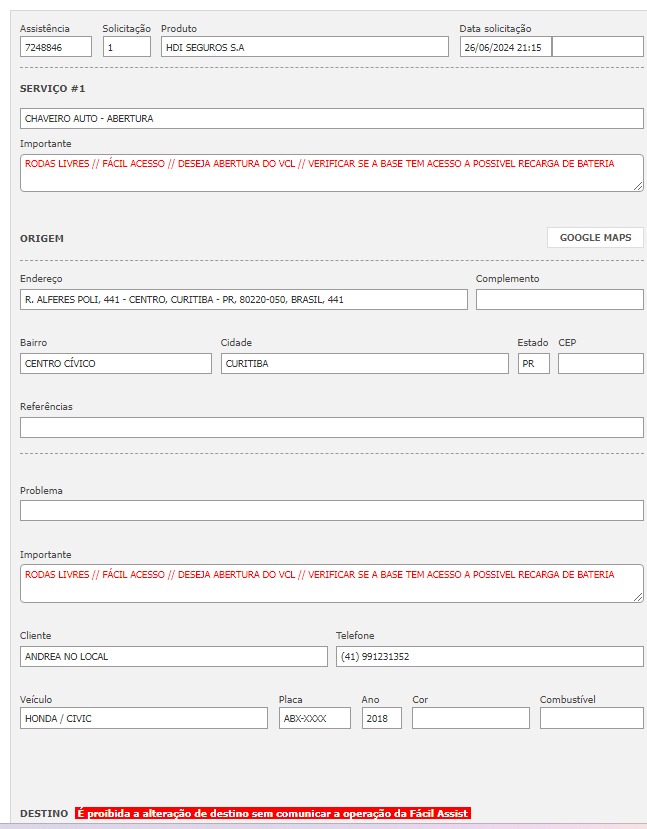Click the Placa license plate field

(315, 718)
